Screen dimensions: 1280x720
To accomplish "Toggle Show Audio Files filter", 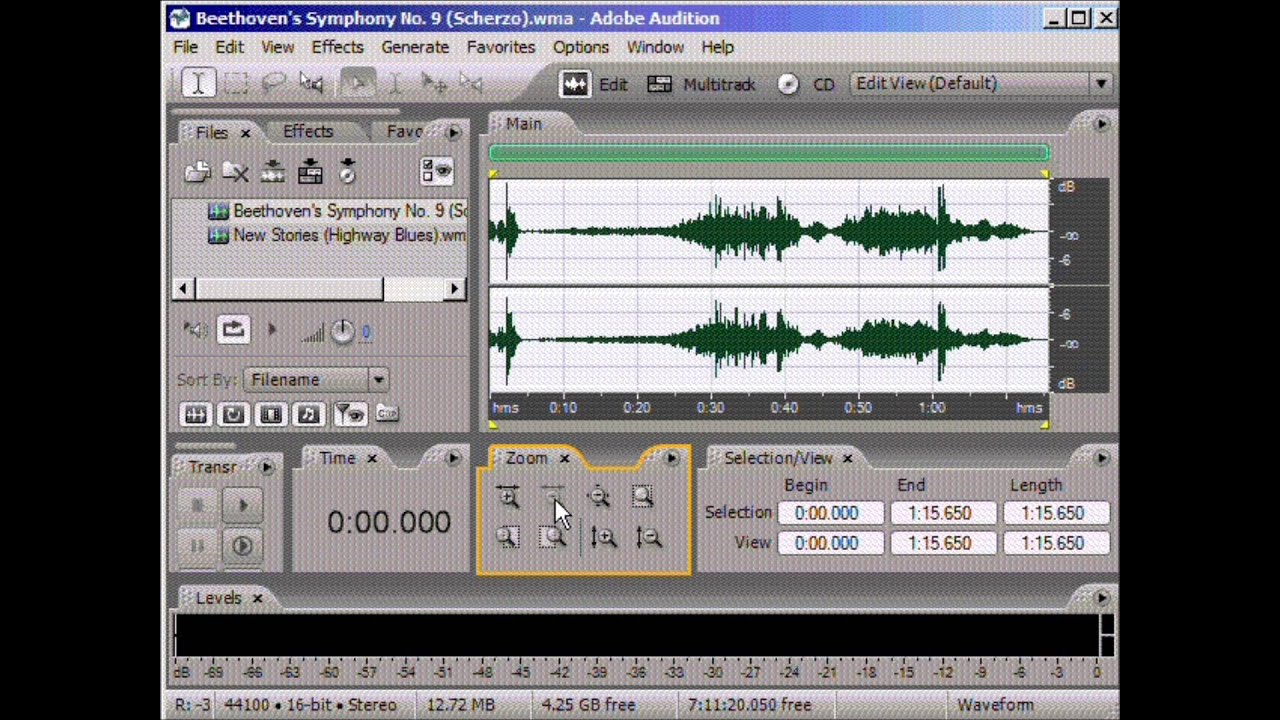I will click(195, 414).
